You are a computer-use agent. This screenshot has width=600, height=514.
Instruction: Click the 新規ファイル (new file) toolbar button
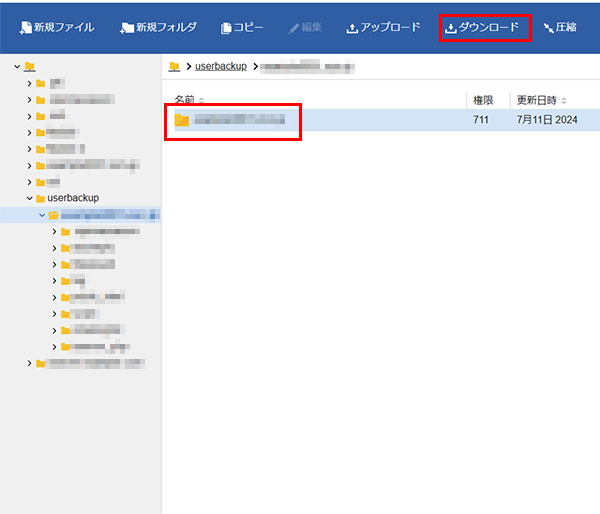(56, 27)
